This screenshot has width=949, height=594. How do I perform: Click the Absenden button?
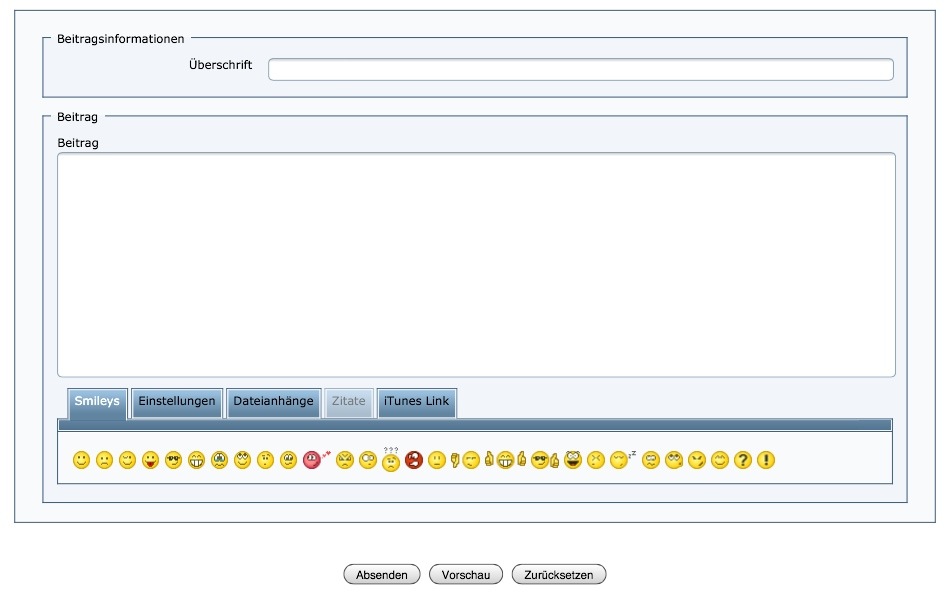(382, 575)
